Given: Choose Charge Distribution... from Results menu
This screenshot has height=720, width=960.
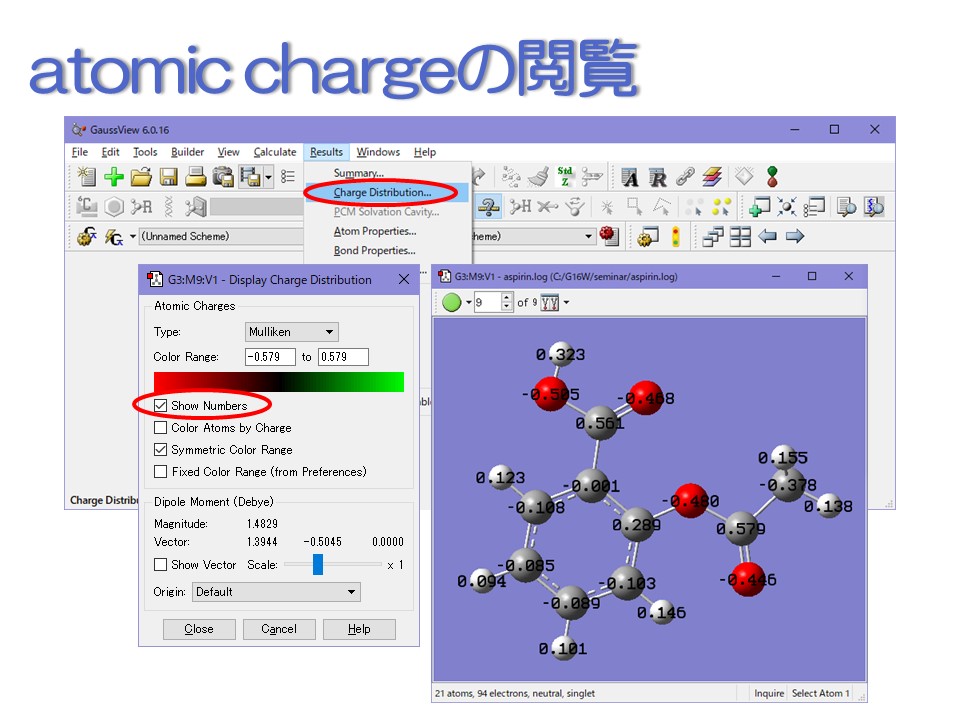Looking at the screenshot, I should click(x=382, y=192).
